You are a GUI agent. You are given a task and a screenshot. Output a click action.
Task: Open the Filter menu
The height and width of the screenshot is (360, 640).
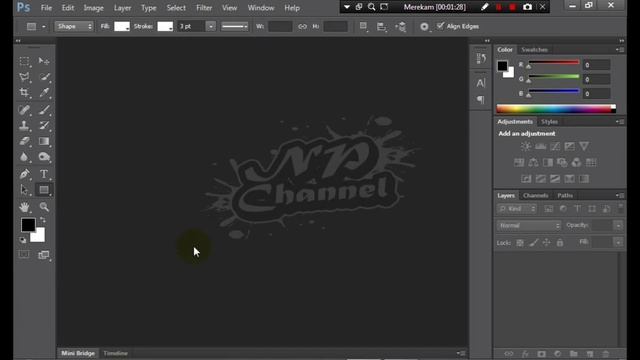pos(204,8)
